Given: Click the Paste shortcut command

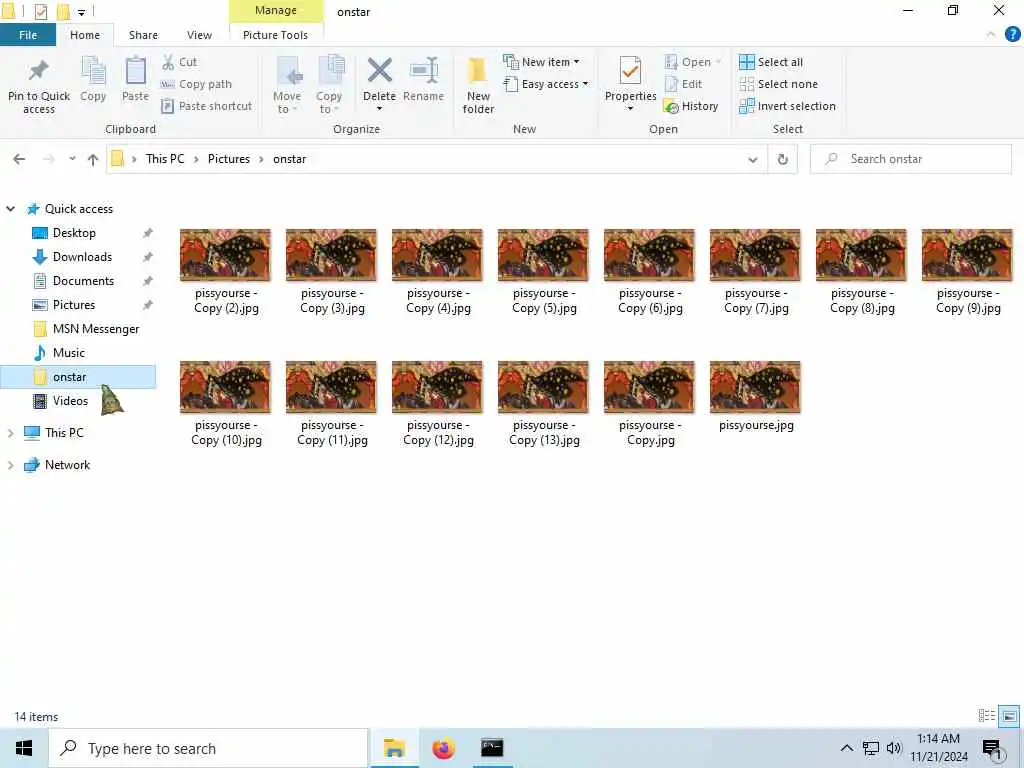Looking at the screenshot, I should pos(206,106).
